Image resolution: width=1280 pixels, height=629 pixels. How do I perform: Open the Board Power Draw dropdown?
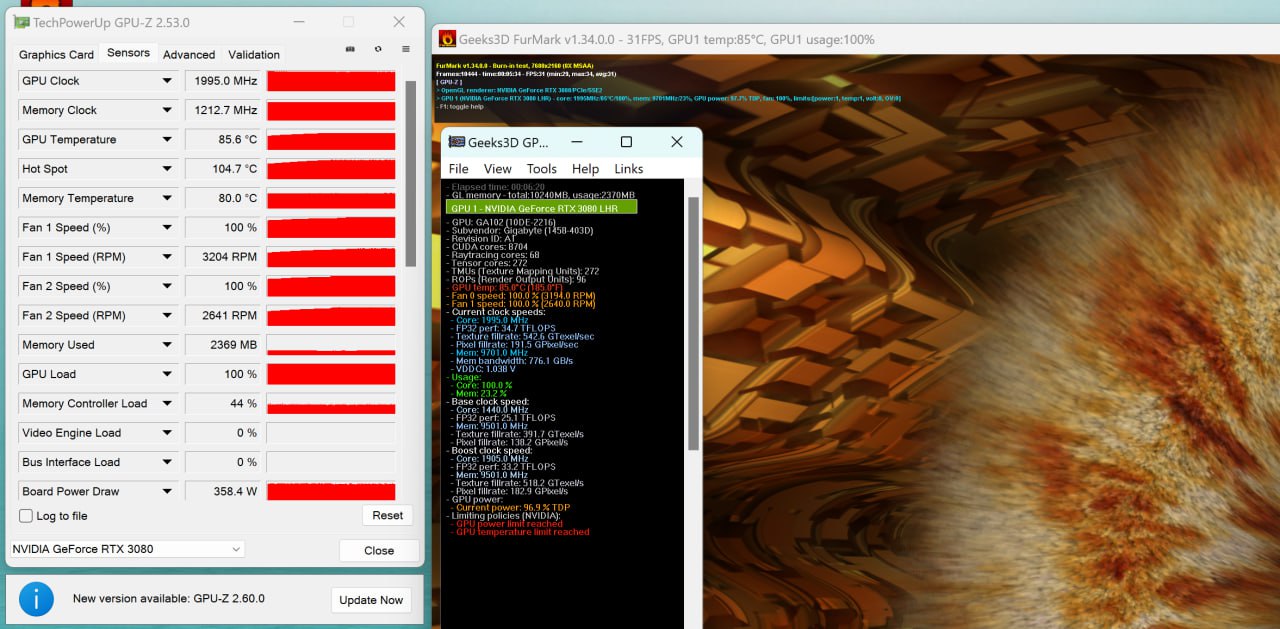(167, 492)
